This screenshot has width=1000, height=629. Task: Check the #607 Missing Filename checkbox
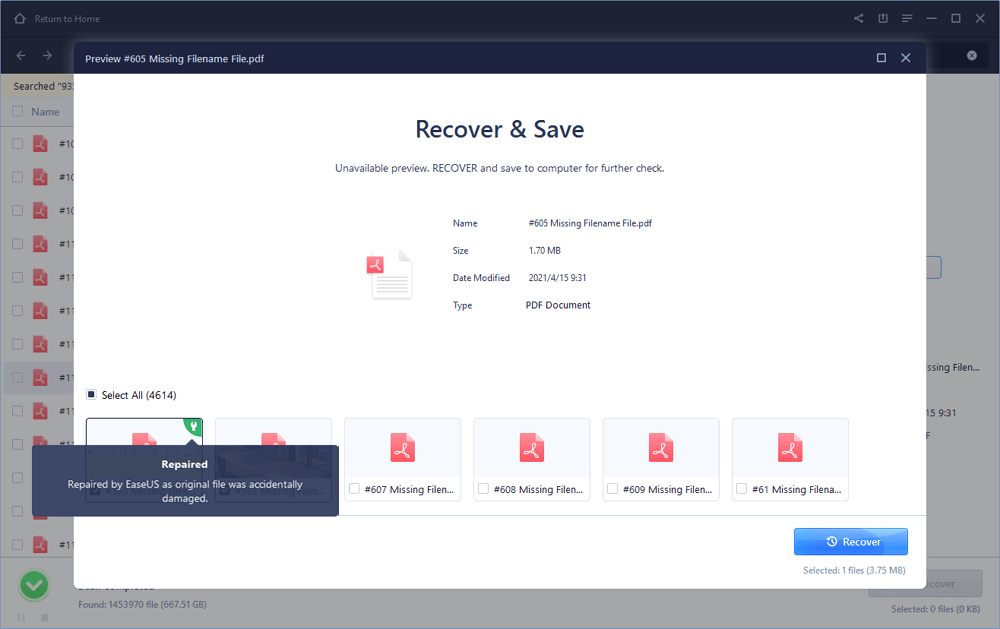[354, 489]
